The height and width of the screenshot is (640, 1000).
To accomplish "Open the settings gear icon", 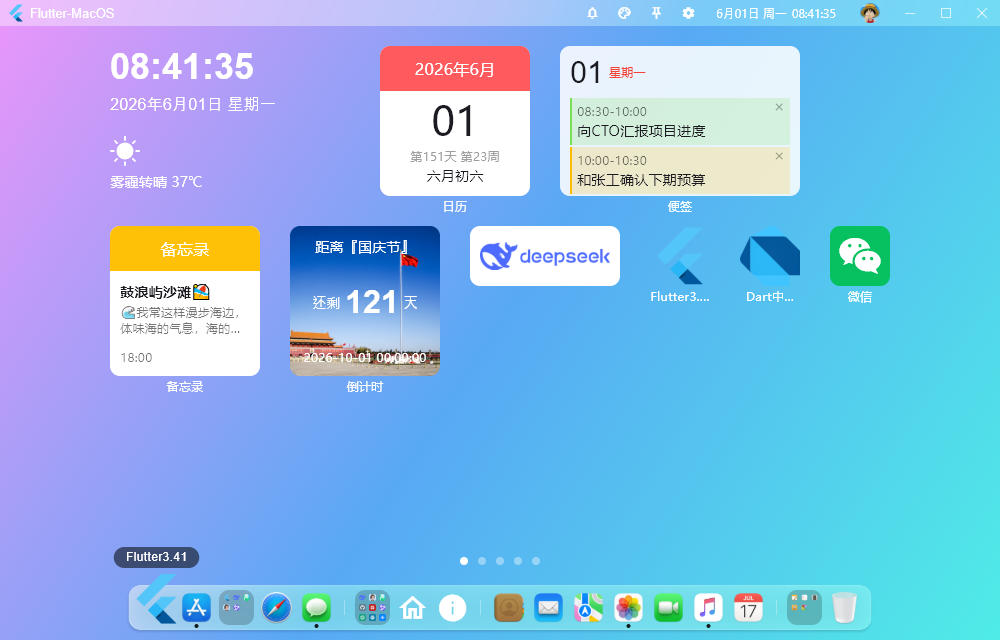I will [688, 13].
